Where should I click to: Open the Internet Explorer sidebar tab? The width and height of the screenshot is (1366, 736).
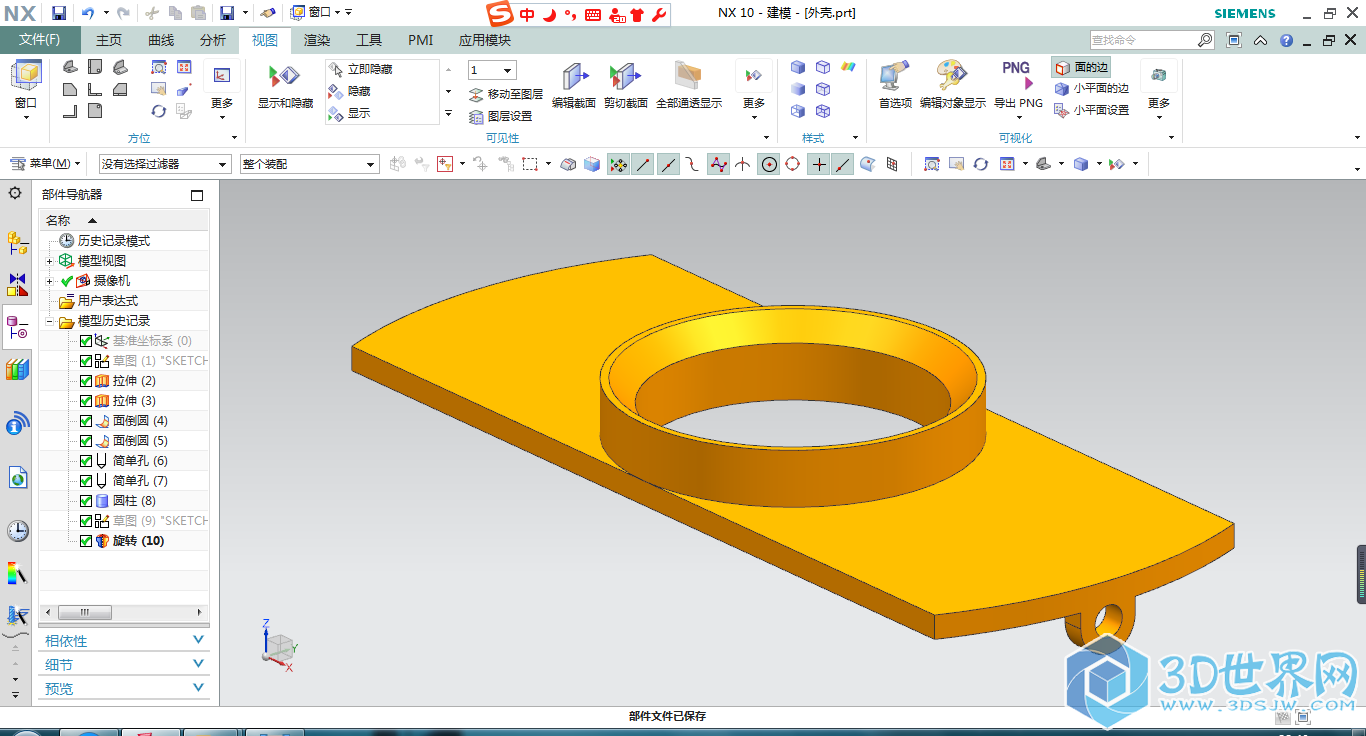(x=17, y=478)
